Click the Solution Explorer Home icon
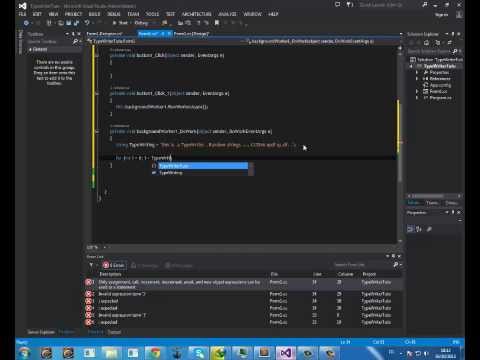 pyautogui.click(x=426, y=43)
